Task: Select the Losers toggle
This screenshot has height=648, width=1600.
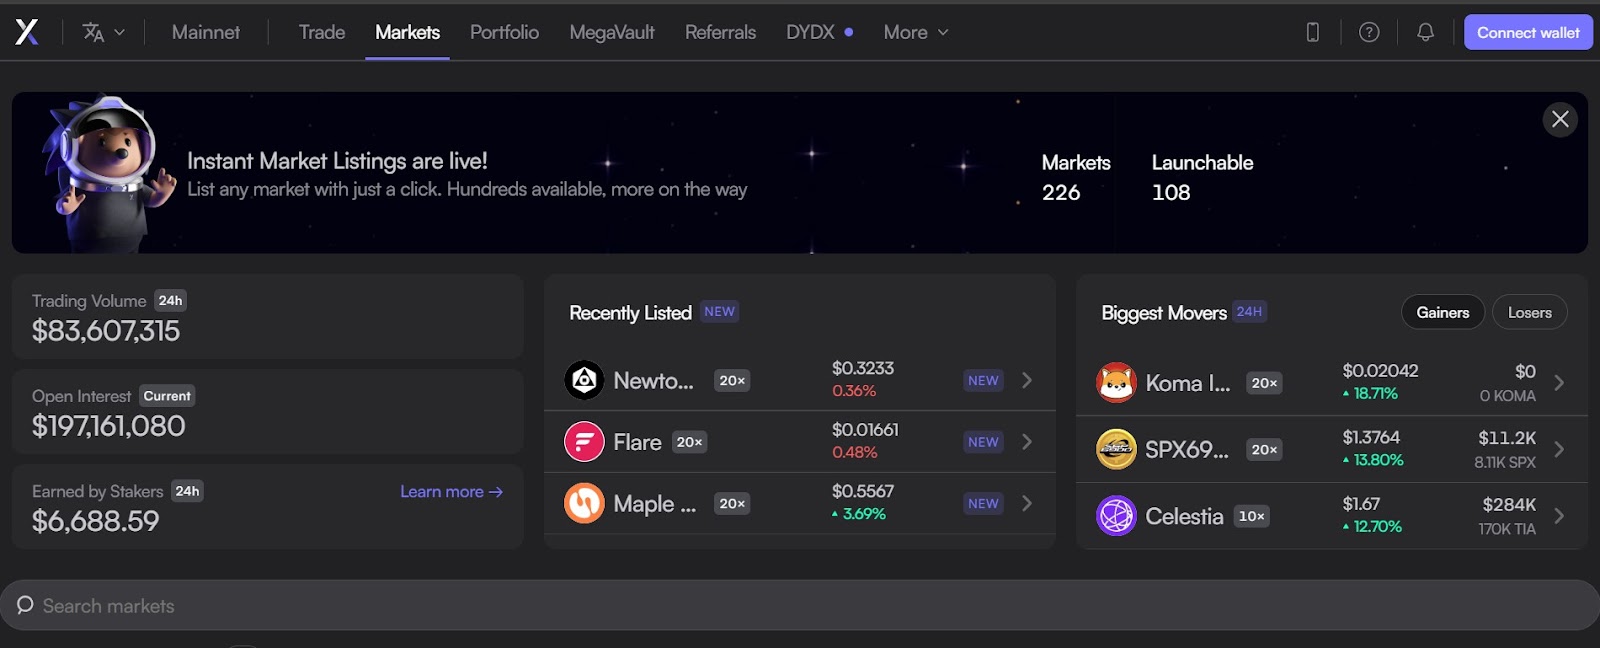Action: (x=1530, y=313)
